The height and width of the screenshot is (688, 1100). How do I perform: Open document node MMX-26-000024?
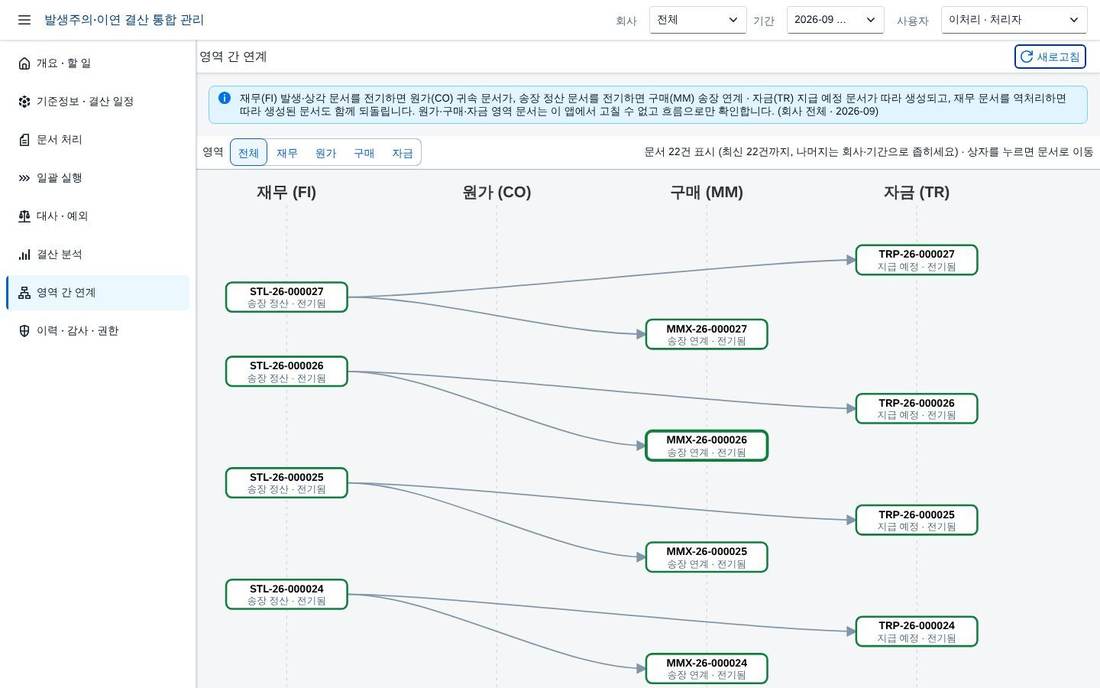[x=706, y=668]
